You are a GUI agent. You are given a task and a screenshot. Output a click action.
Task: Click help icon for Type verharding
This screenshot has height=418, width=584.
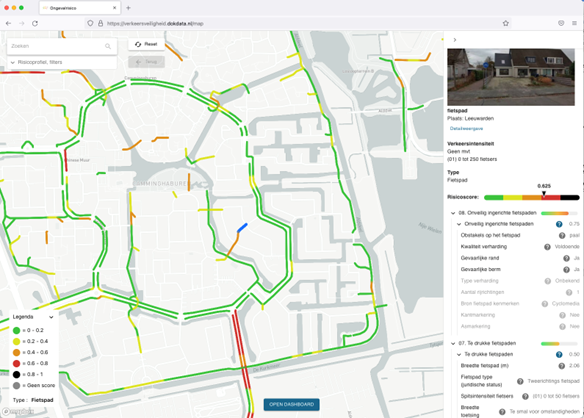pos(548,281)
